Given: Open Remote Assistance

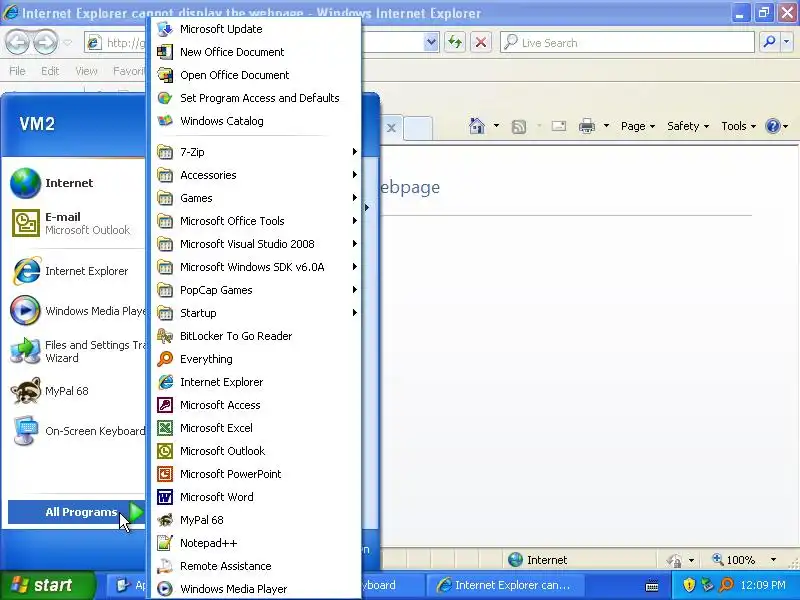Looking at the screenshot, I should pos(256,566).
